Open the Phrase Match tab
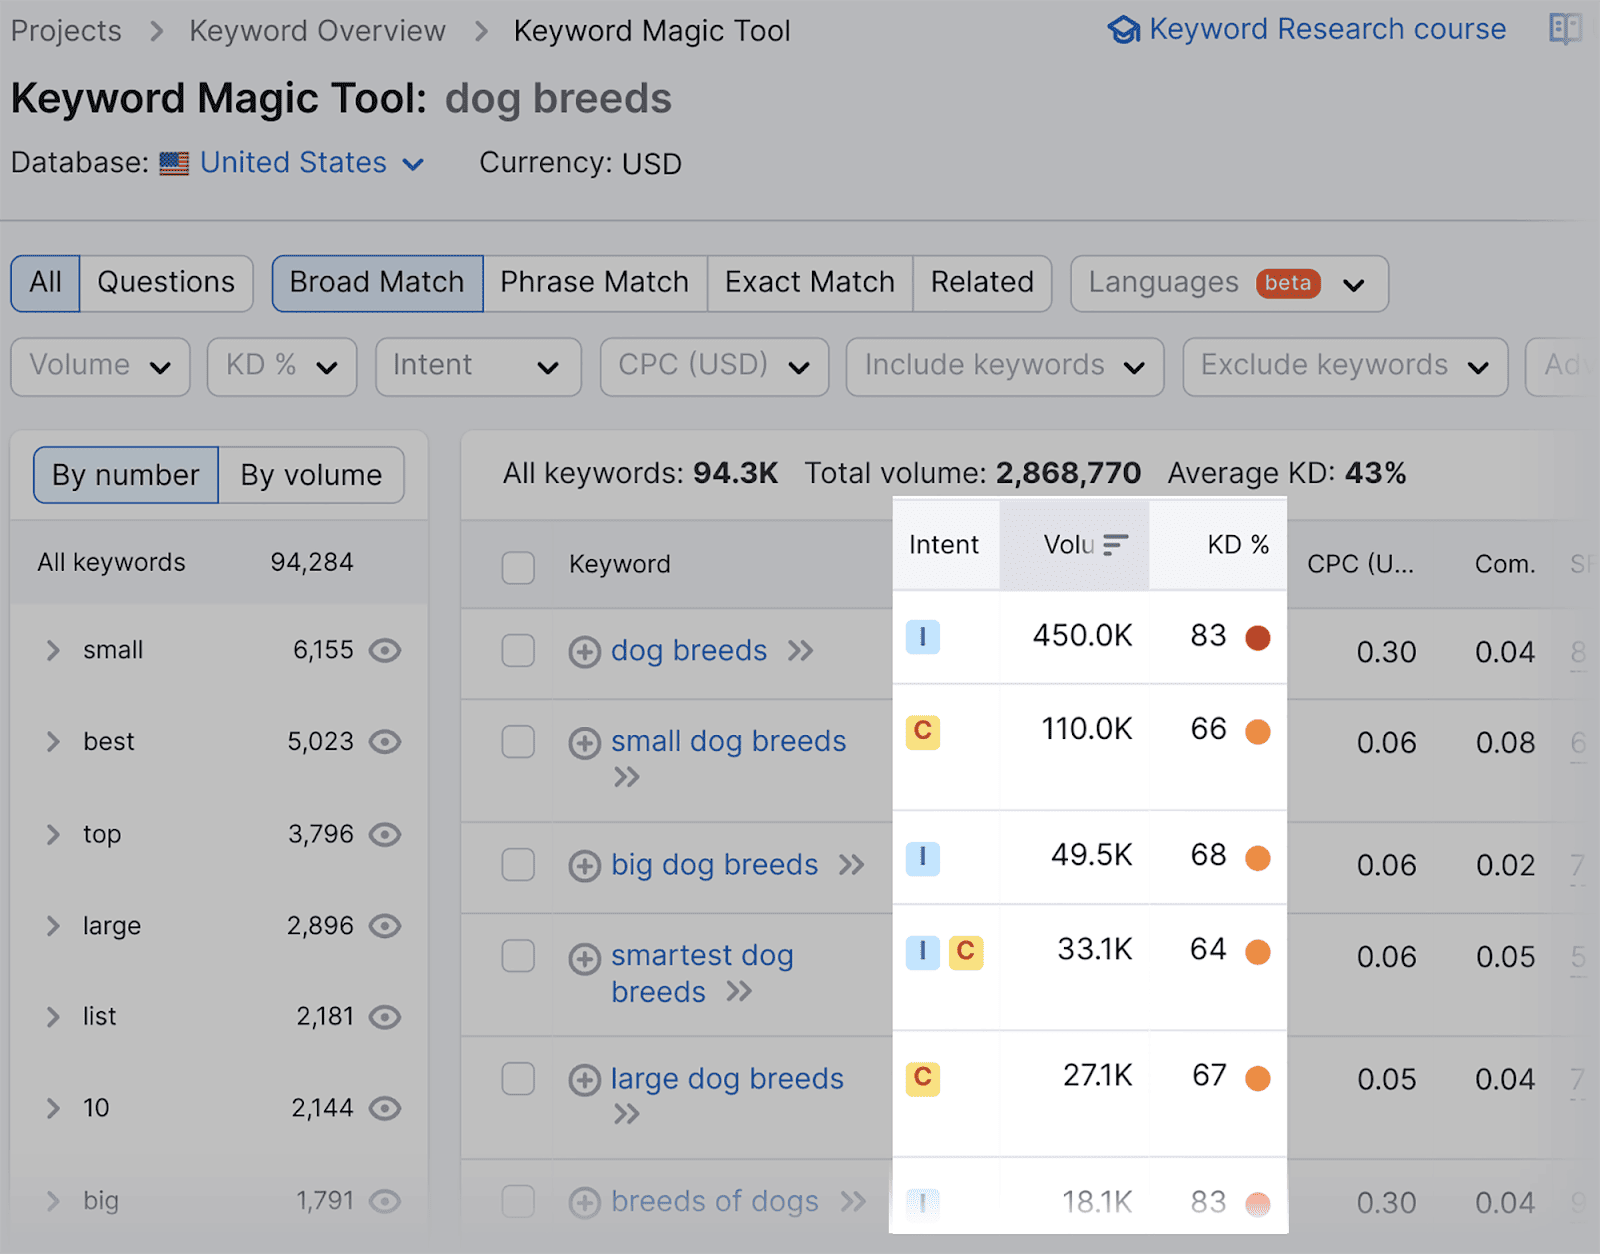This screenshot has width=1600, height=1254. pyautogui.click(x=594, y=283)
